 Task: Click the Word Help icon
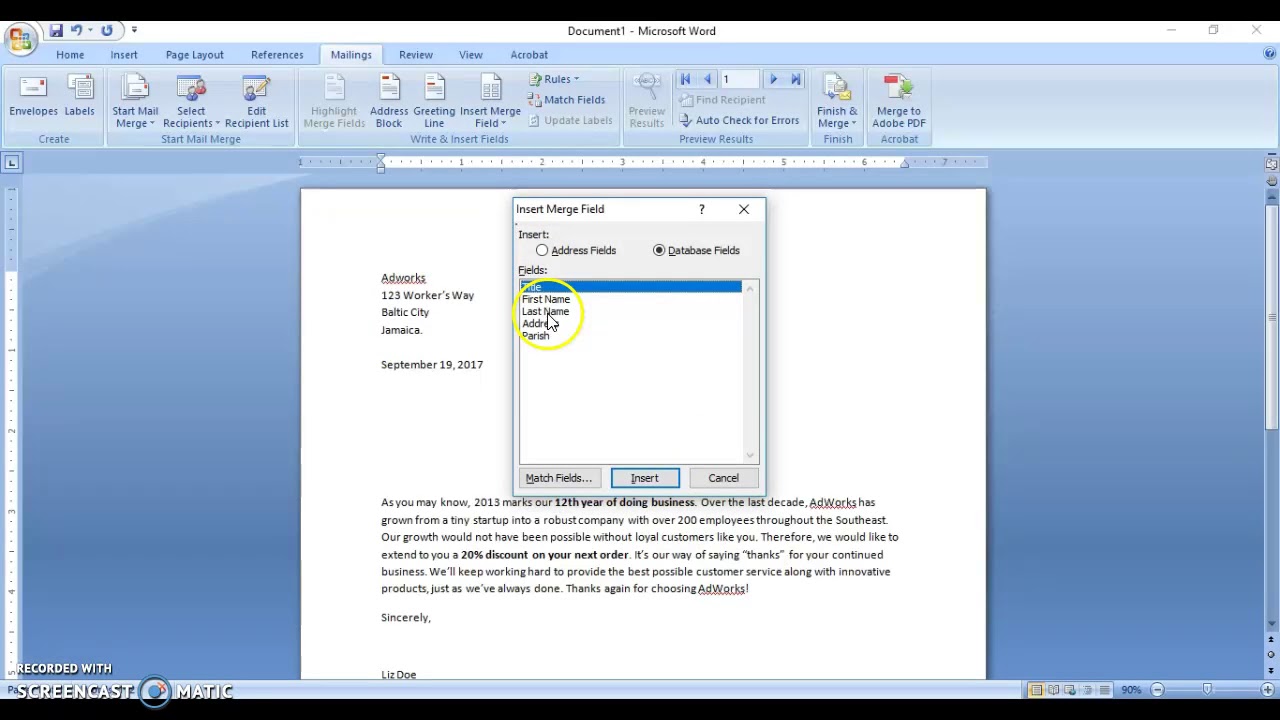[x=1269, y=54]
